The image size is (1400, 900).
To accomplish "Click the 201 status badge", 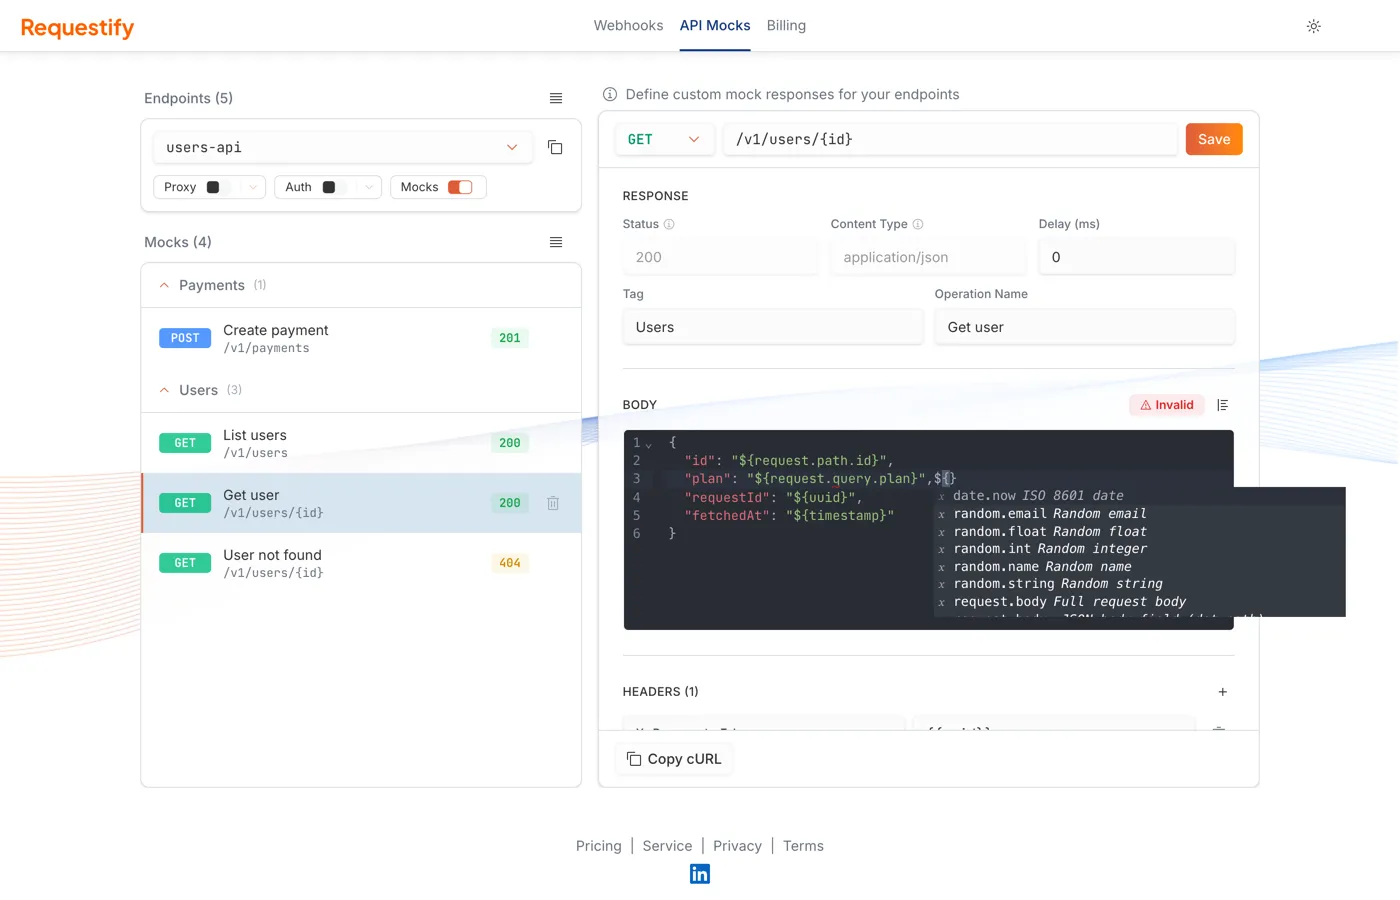I will [510, 338].
